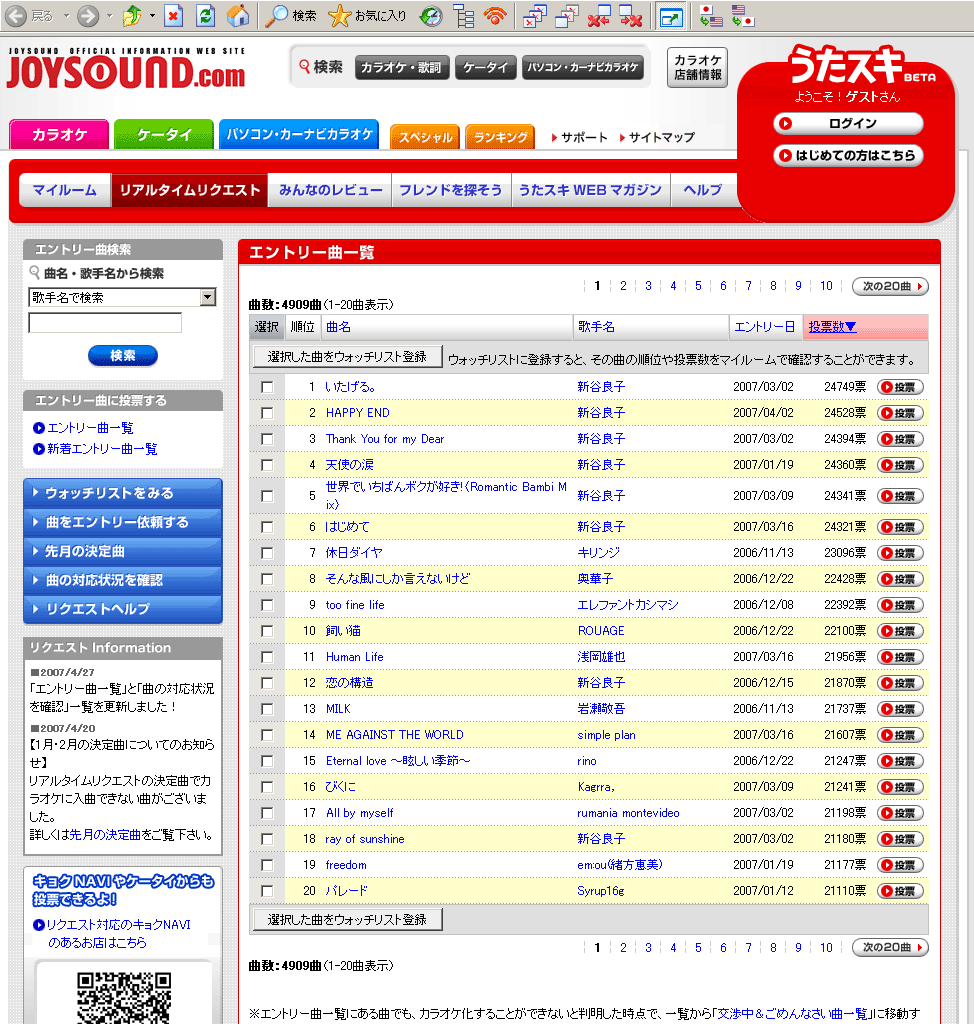Click top 次の20曲 pagination button

point(890,287)
